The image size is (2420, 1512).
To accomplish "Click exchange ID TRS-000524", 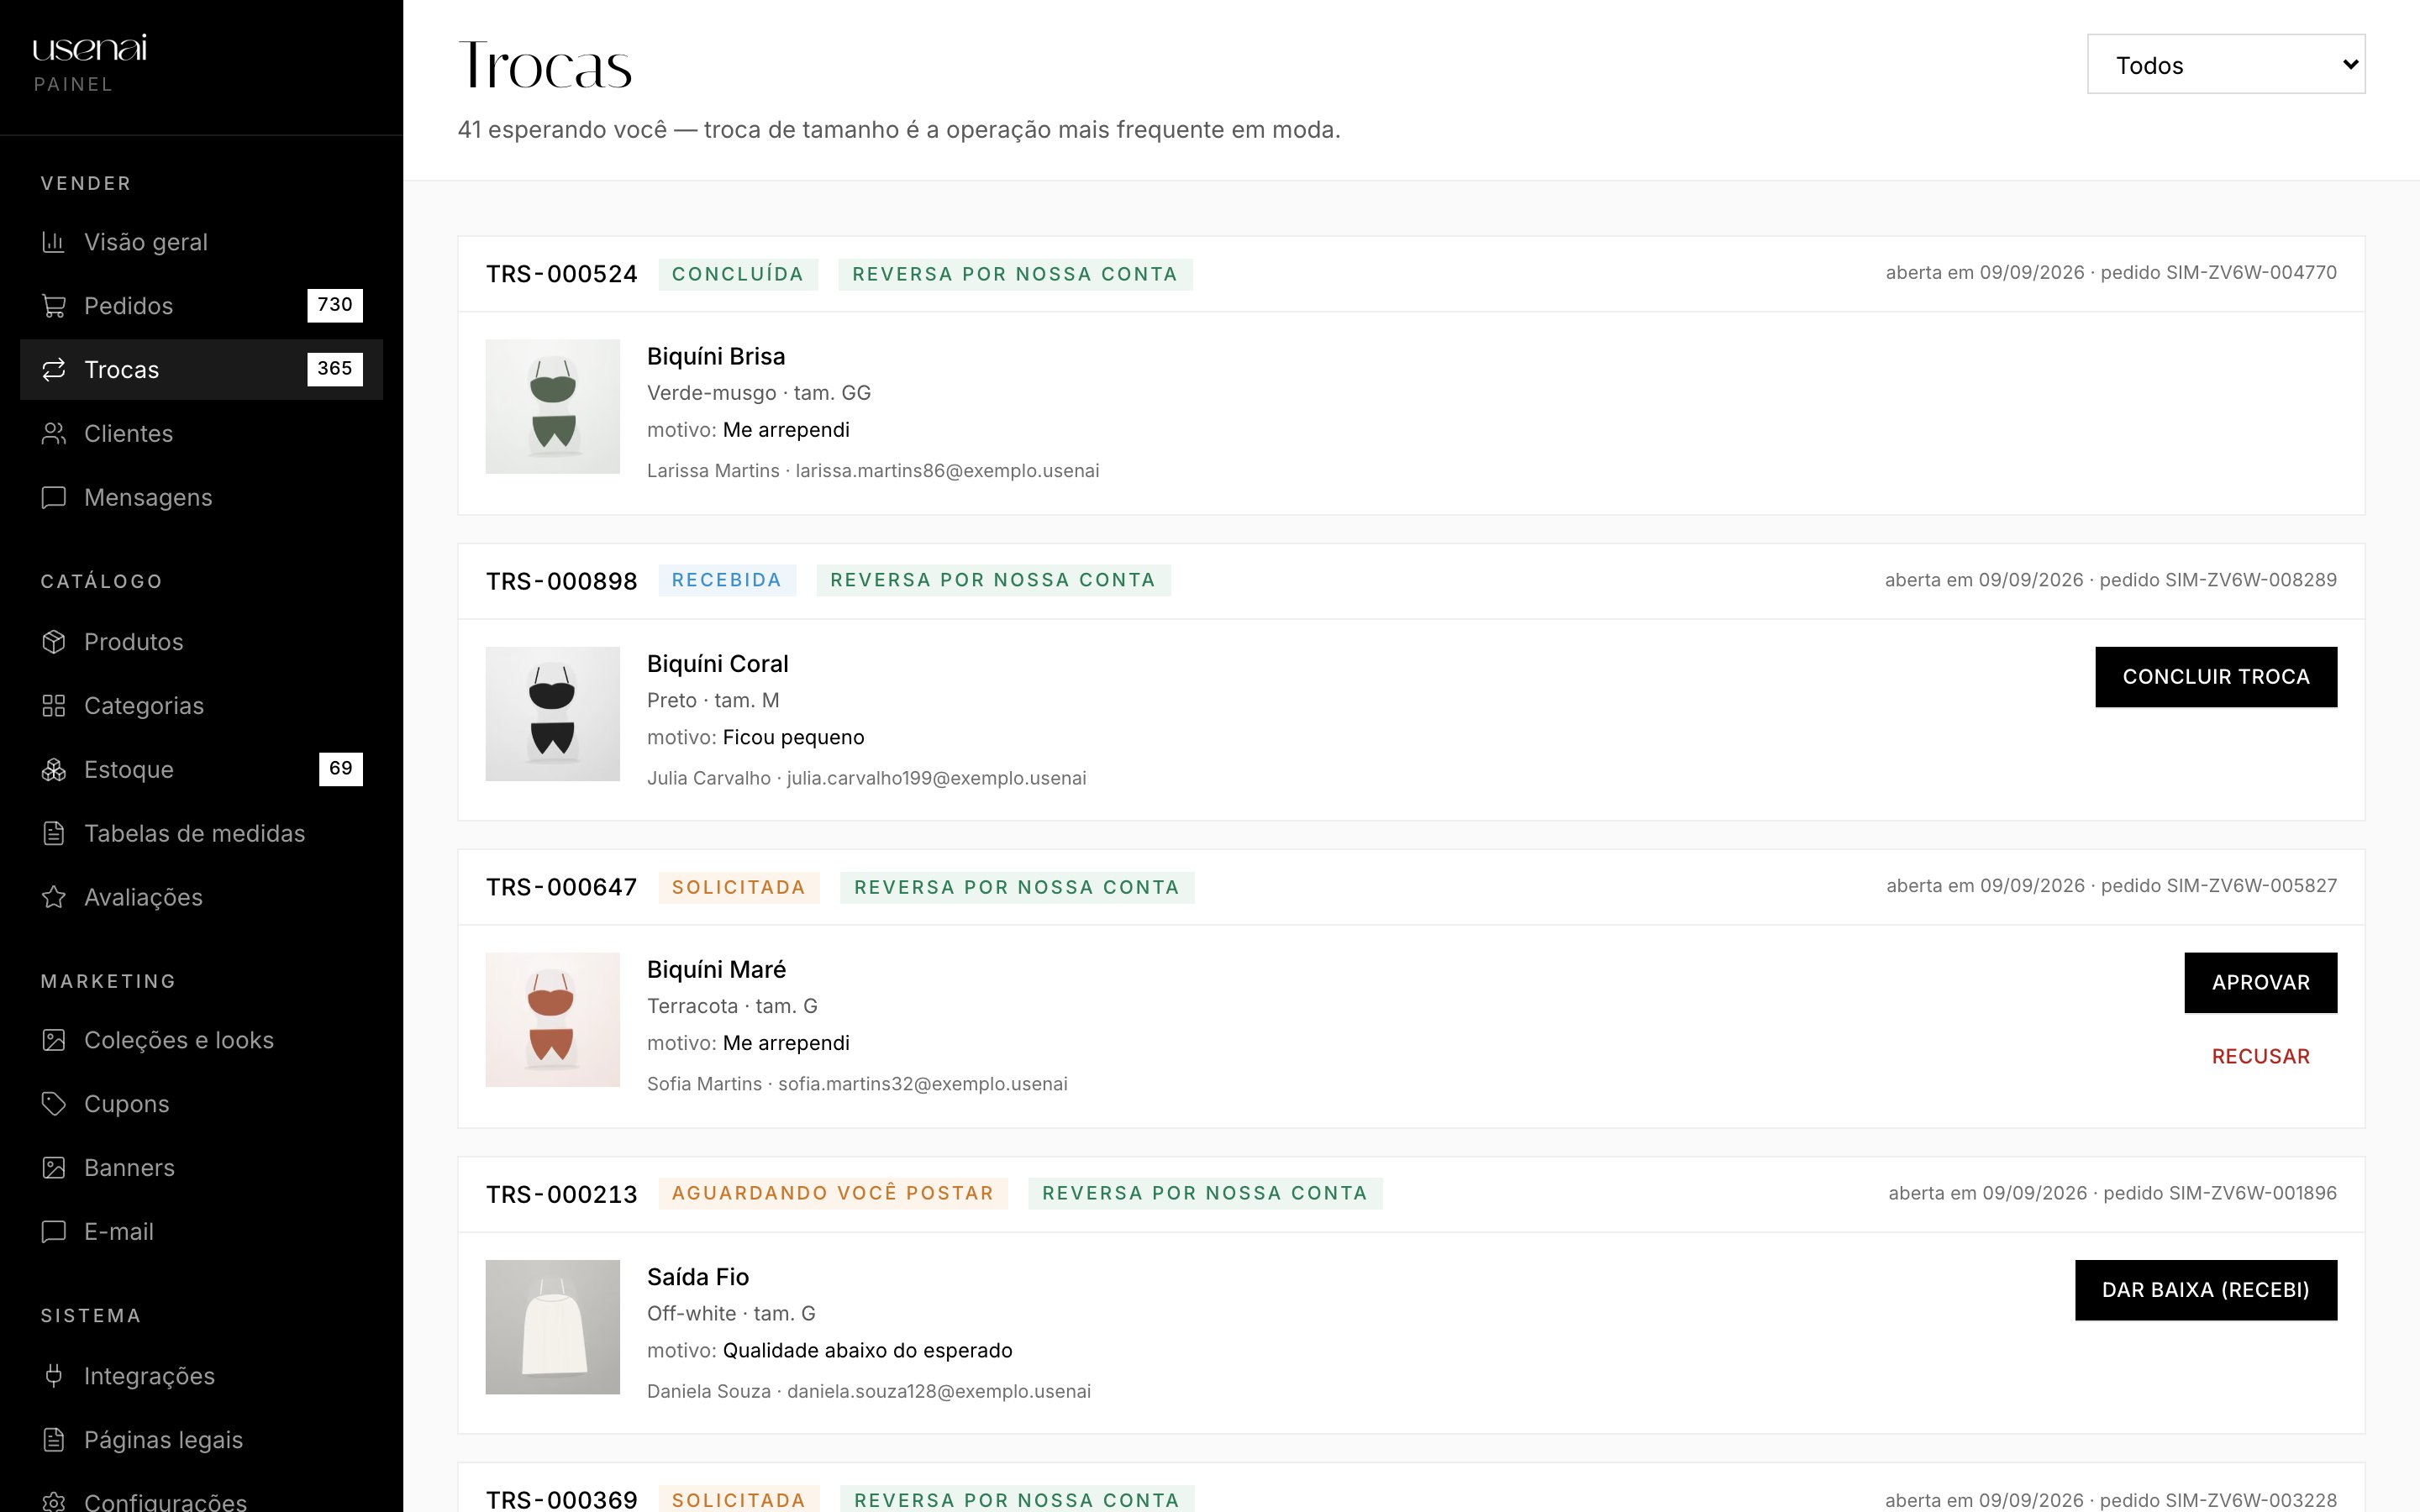I will [561, 274].
